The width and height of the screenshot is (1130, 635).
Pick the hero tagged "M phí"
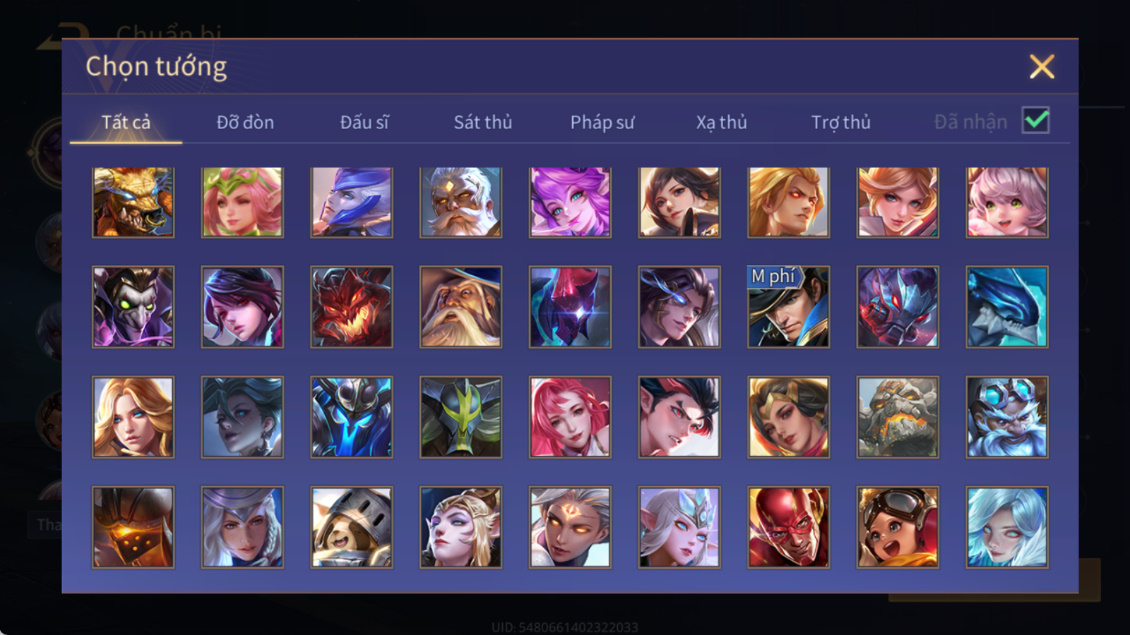(x=788, y=307)
